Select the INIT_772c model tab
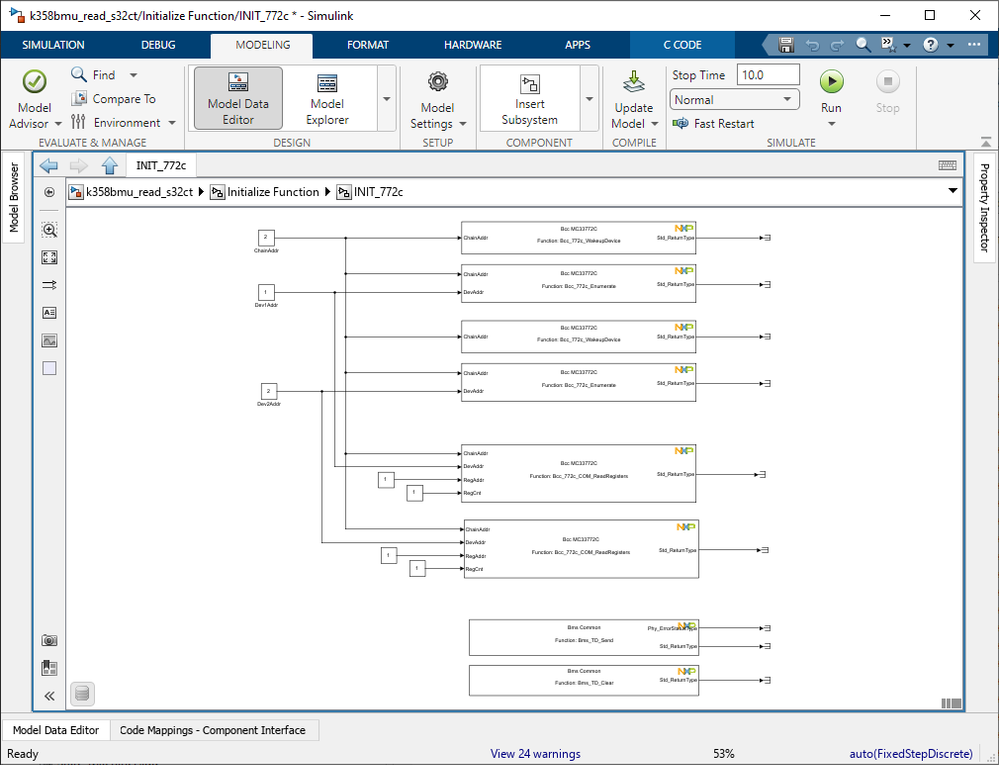 (161, 166)
